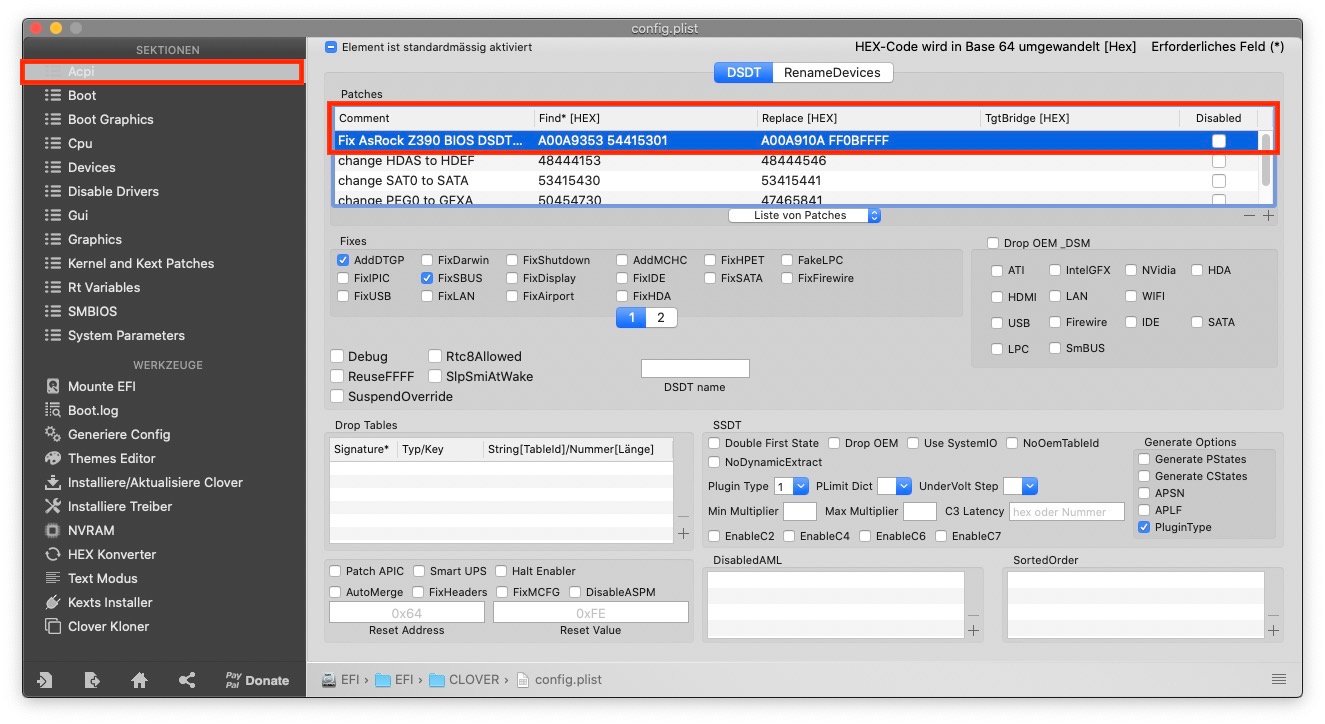Click the Installiere Treiber plug icon
The image size is (1325, 724).
(x=52, y=507)
